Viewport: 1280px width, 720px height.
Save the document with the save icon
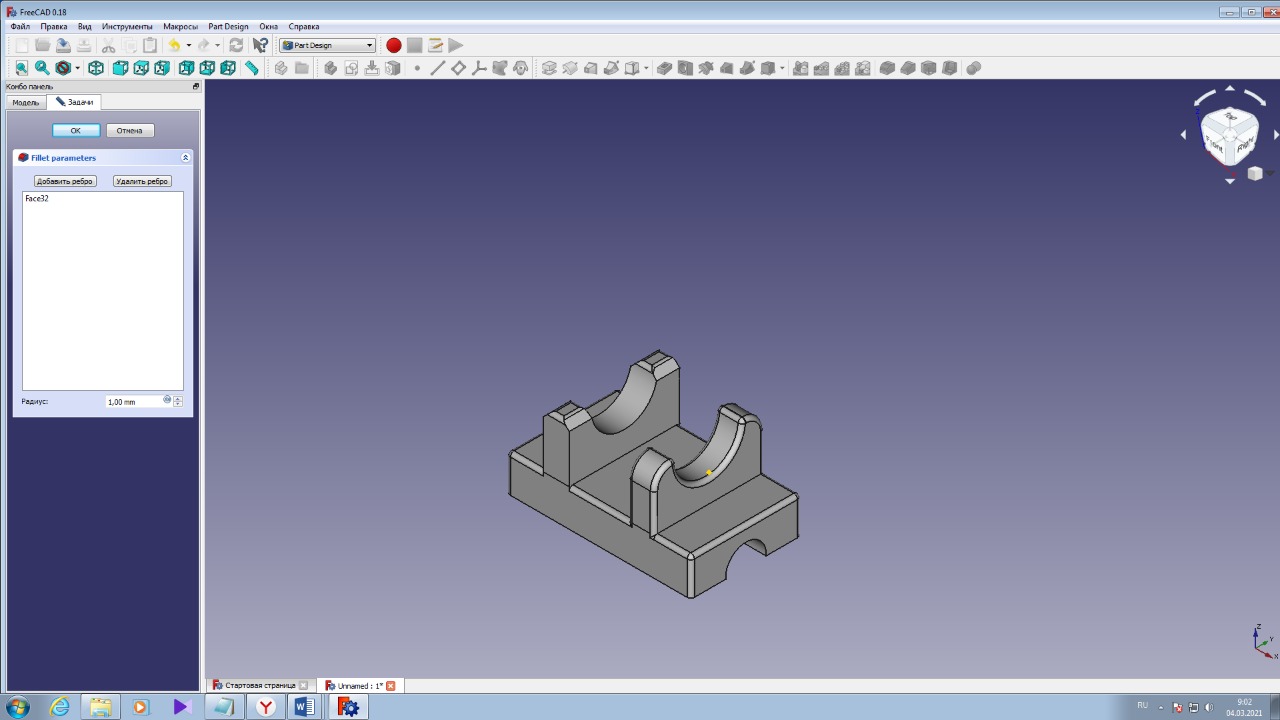[x=63, y=45]
